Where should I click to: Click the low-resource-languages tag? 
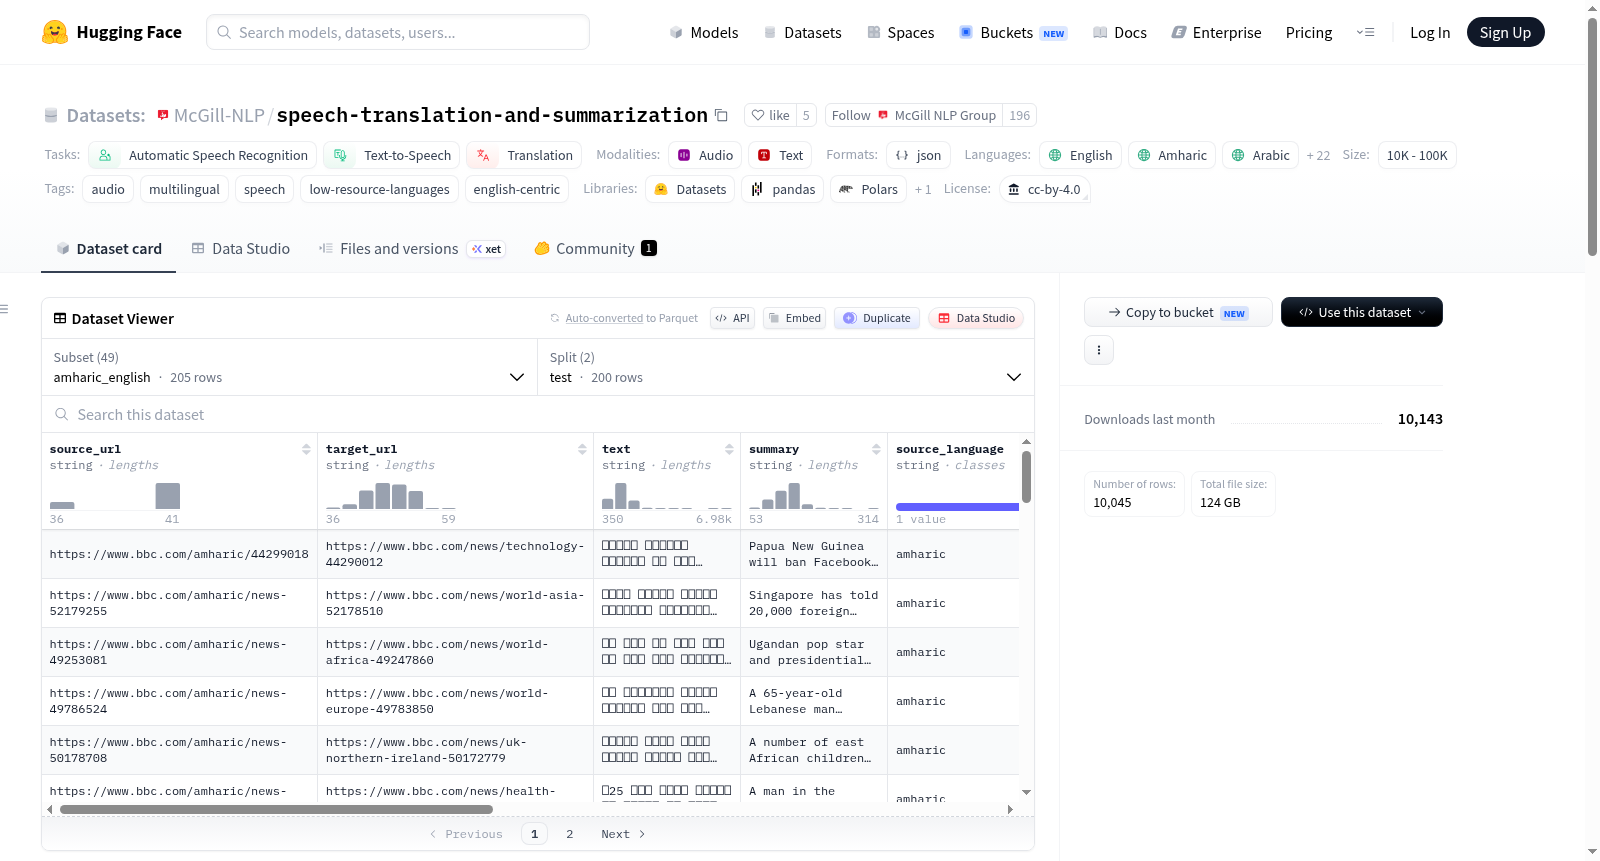tap(379, 189)
